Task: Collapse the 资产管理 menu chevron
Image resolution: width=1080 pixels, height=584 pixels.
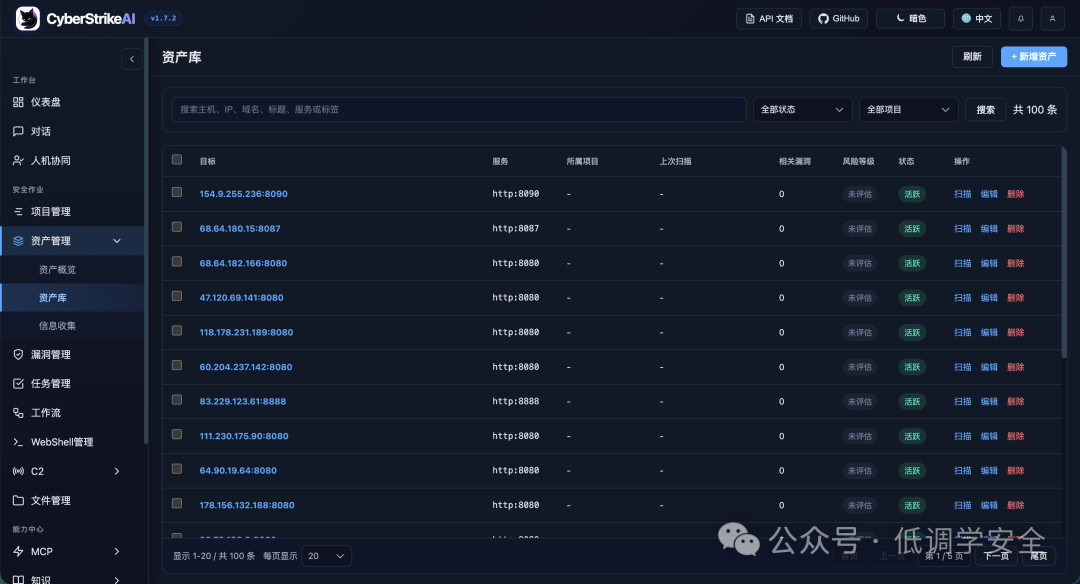Action: pos(117,241)
